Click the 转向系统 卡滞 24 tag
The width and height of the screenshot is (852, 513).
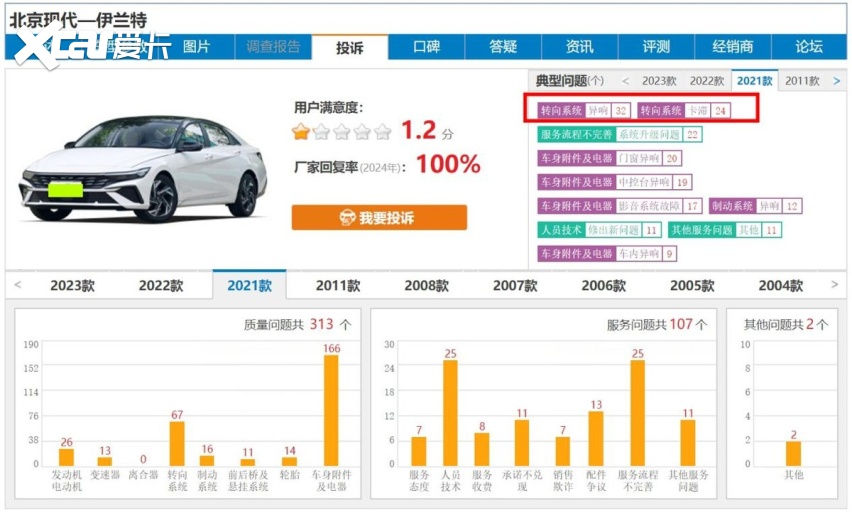coord(684,110)
